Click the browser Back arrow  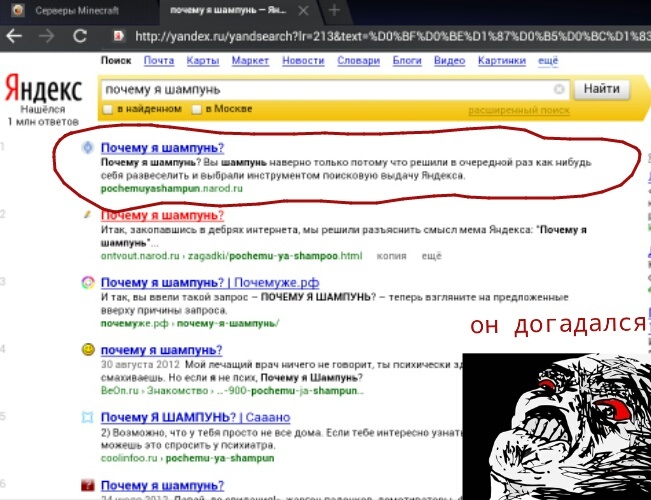point(14,36)
